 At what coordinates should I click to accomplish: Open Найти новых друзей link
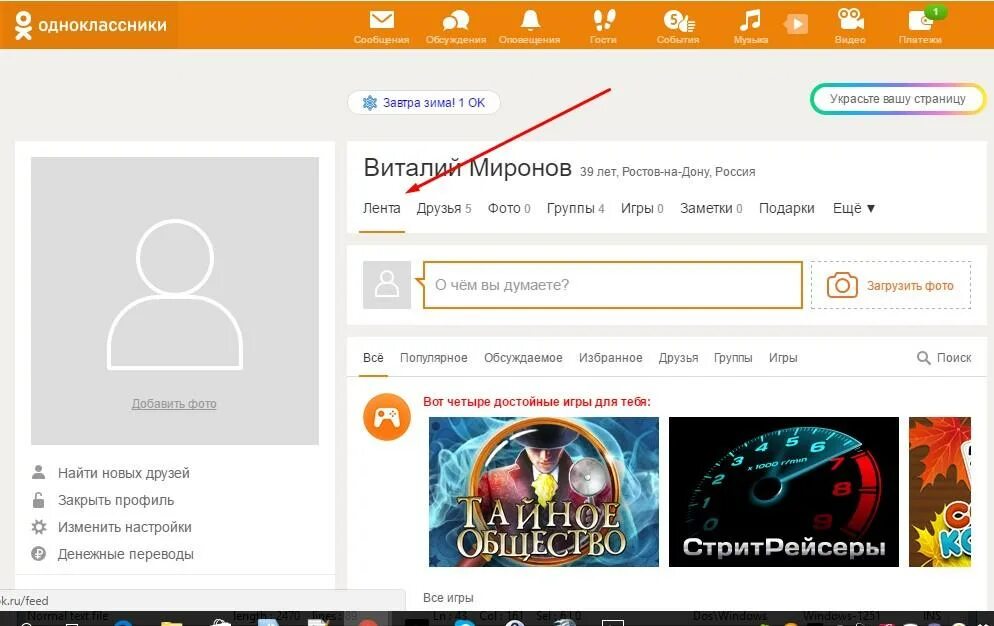point(124,473)
